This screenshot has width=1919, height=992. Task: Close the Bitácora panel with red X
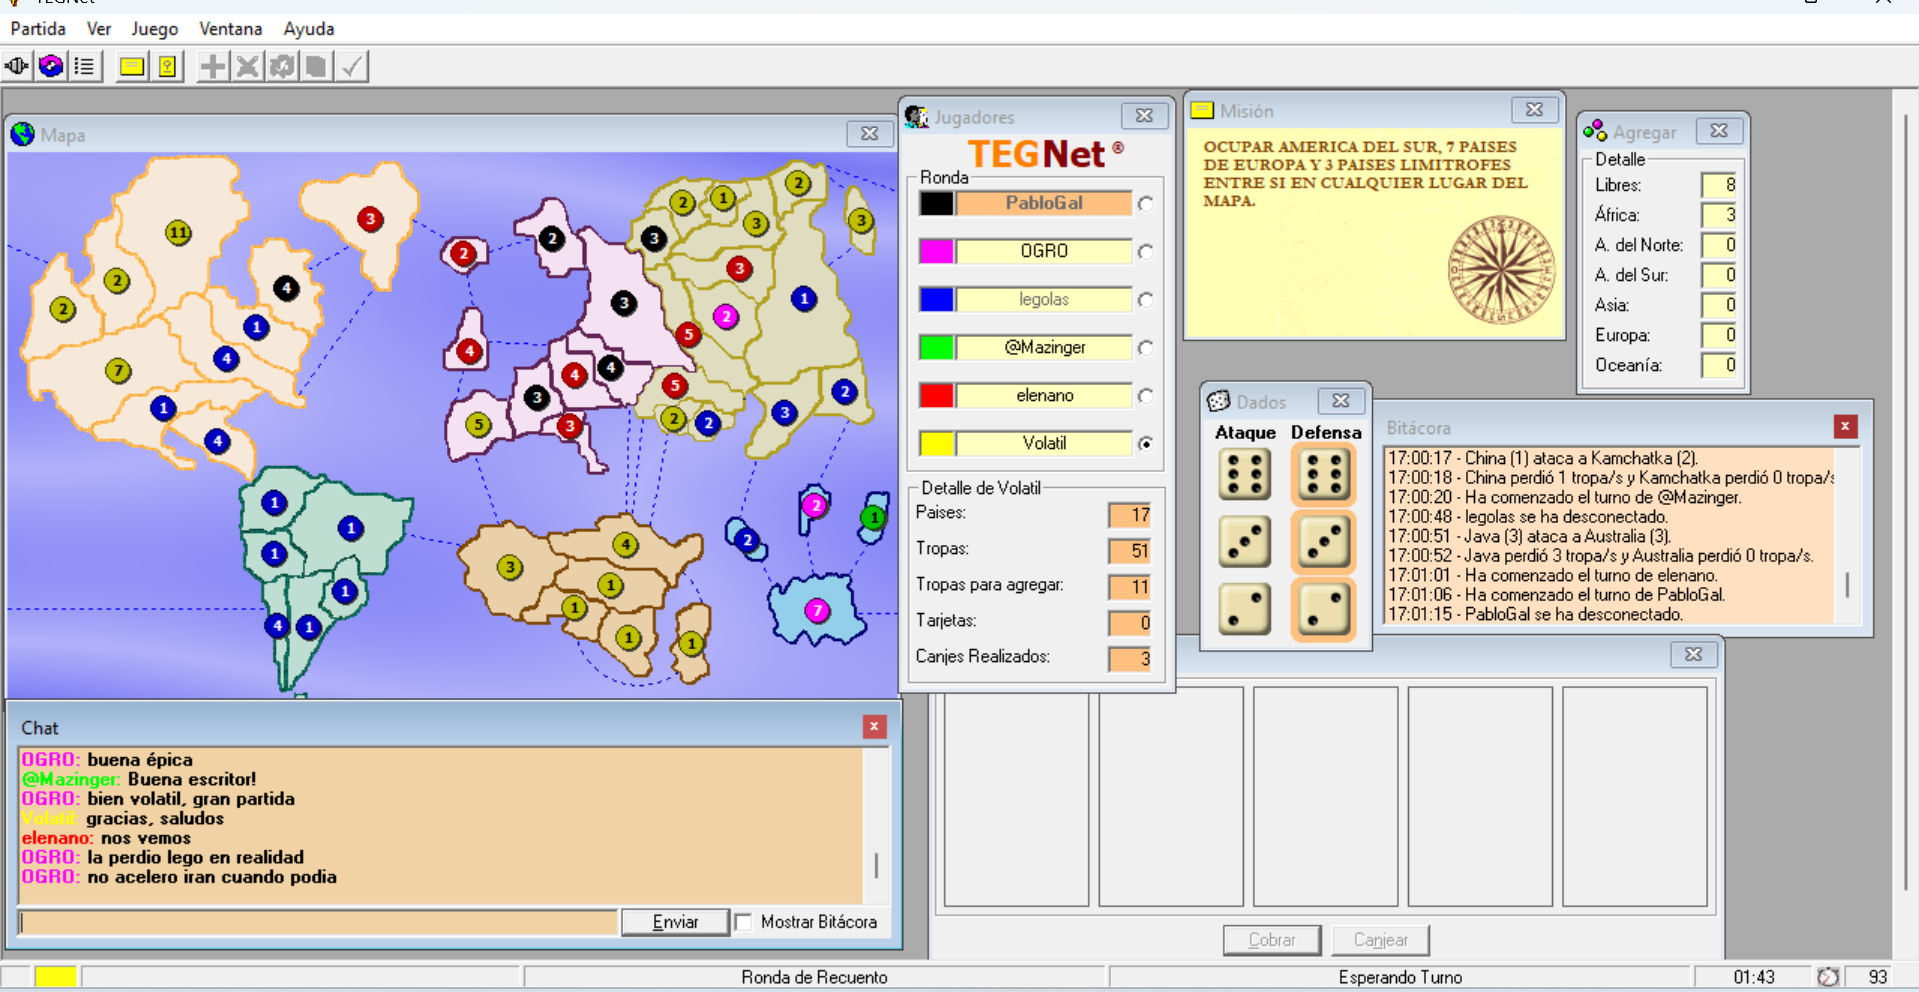(x=1845, y=427)
